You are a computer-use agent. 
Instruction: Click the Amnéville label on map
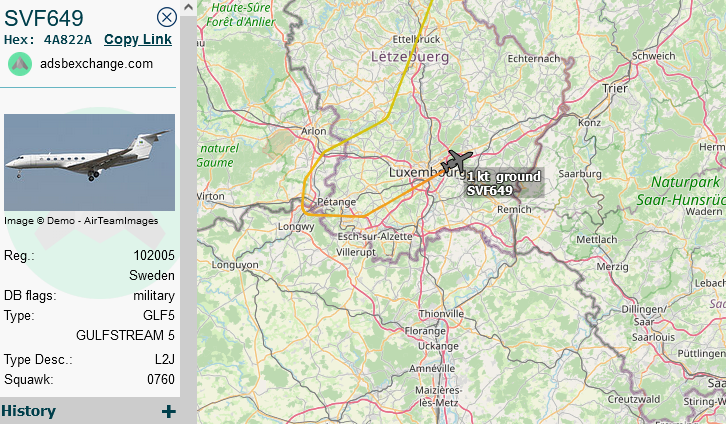[x=432, y=368]
